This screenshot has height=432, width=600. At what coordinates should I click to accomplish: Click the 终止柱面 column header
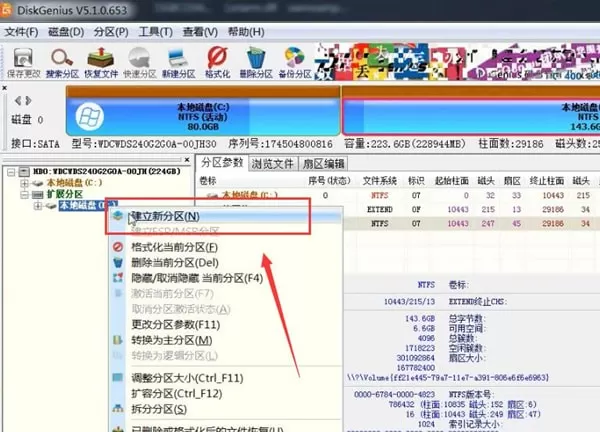pyautogui.click(x=546, y=181)
